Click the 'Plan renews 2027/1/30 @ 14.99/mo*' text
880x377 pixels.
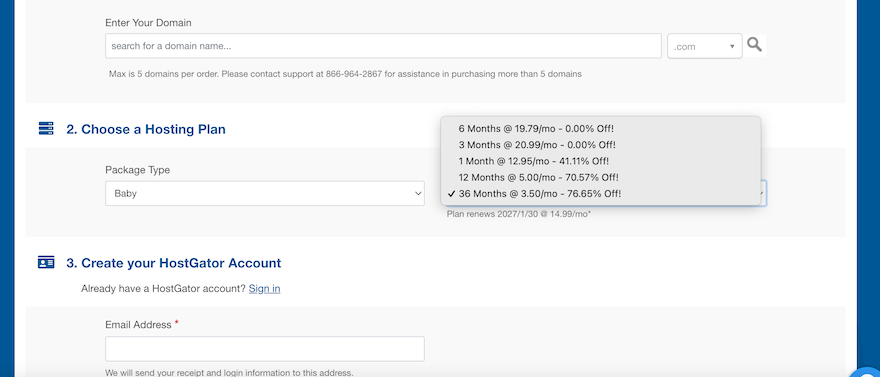pyautogui.click(x=519, y=214)
